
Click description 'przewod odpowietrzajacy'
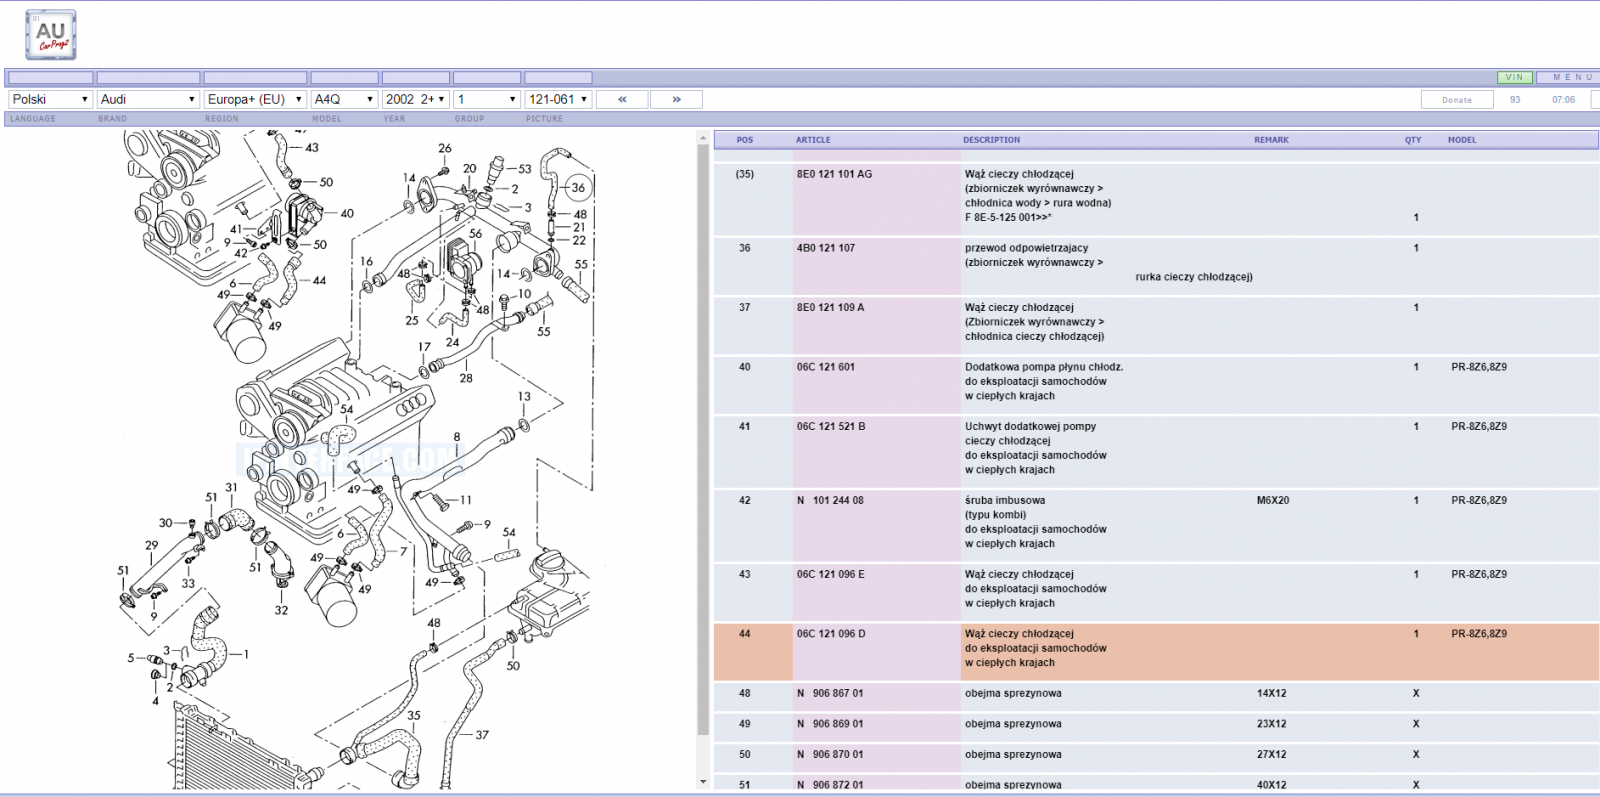(x=1026, y=248)
